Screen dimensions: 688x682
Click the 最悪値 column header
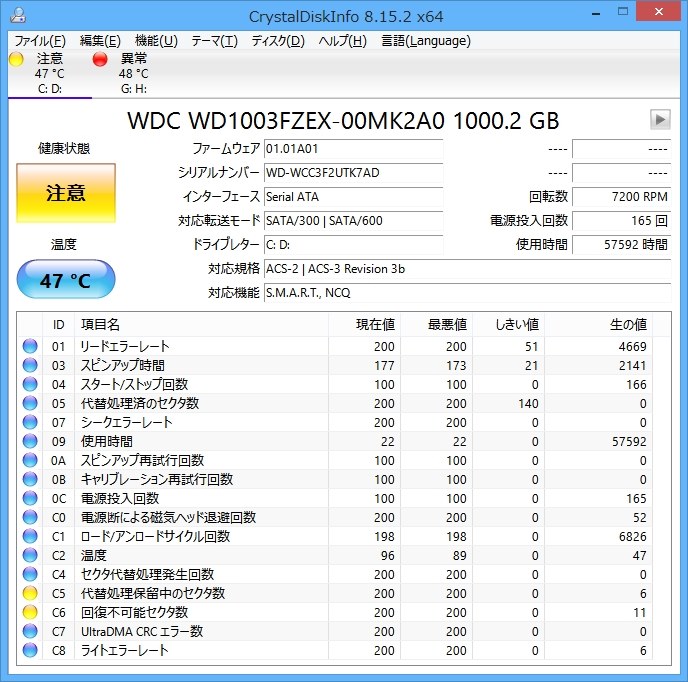436,324
